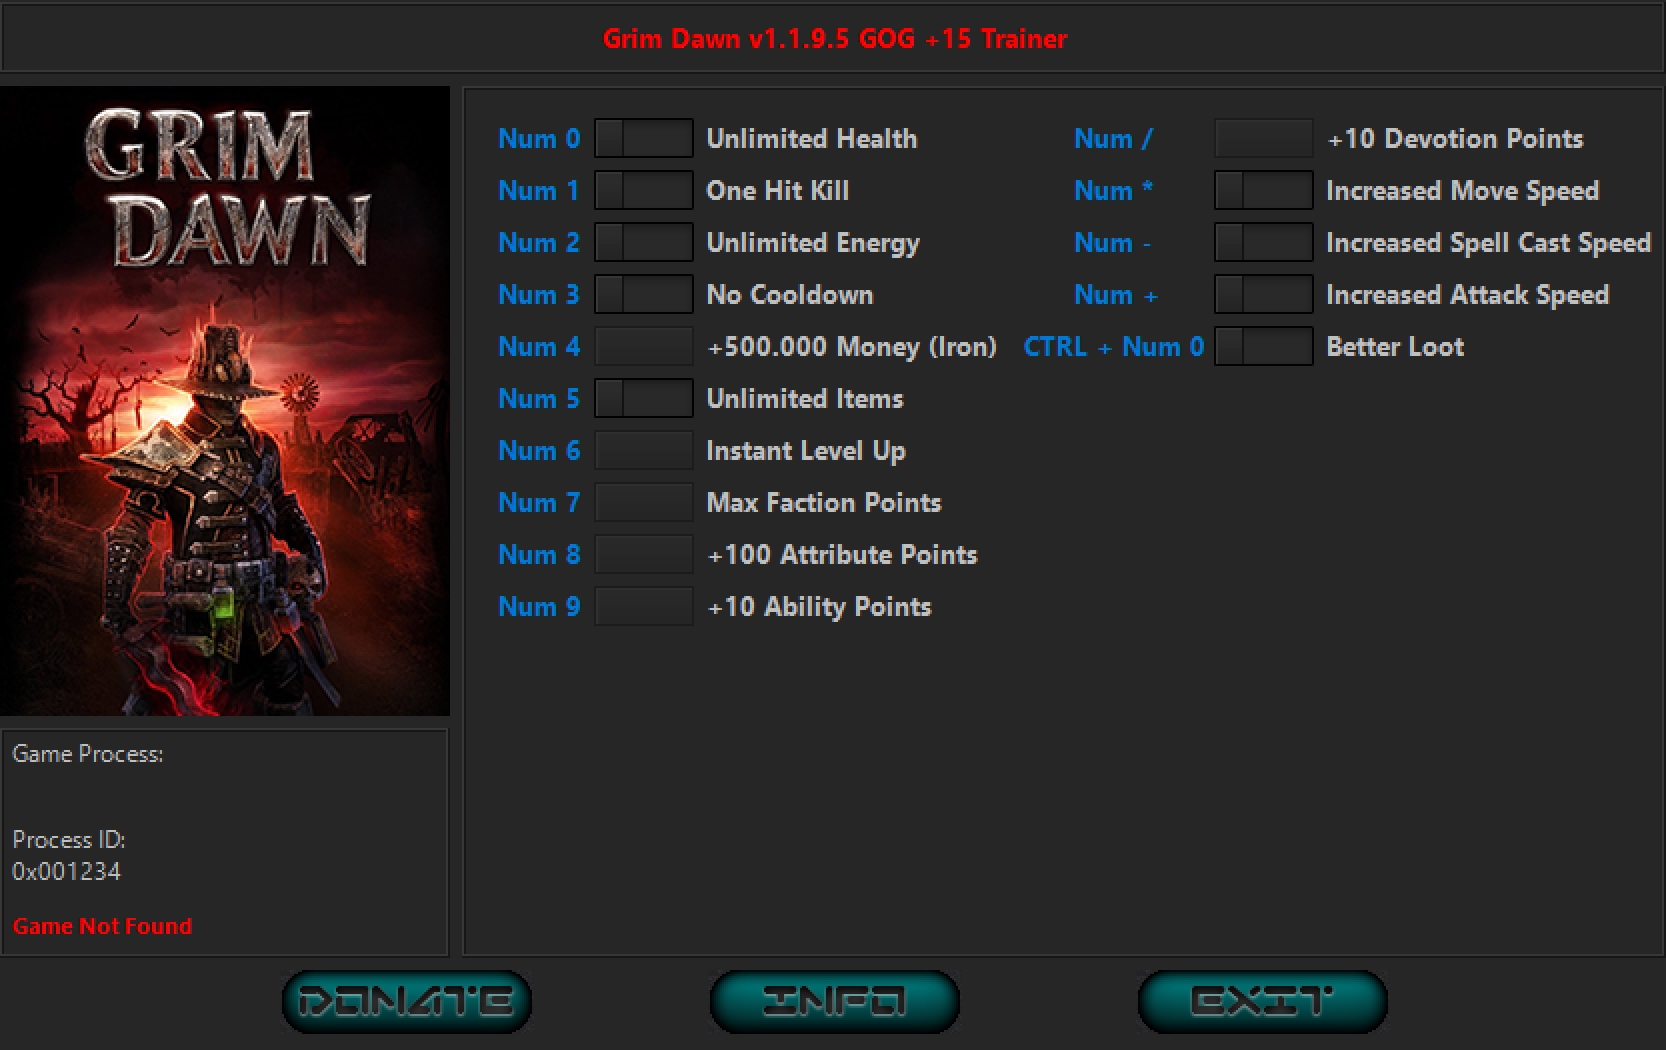Click the '+500.000 Money (Iron)' text label
The width and height of the screenshot is (1666, 1050).
(x=852, y=347)
